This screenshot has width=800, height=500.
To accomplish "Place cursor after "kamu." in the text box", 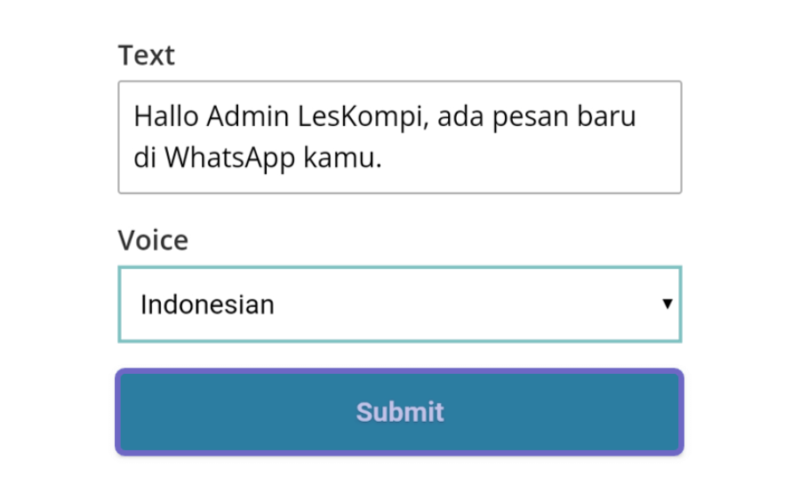I will point(383,158).
